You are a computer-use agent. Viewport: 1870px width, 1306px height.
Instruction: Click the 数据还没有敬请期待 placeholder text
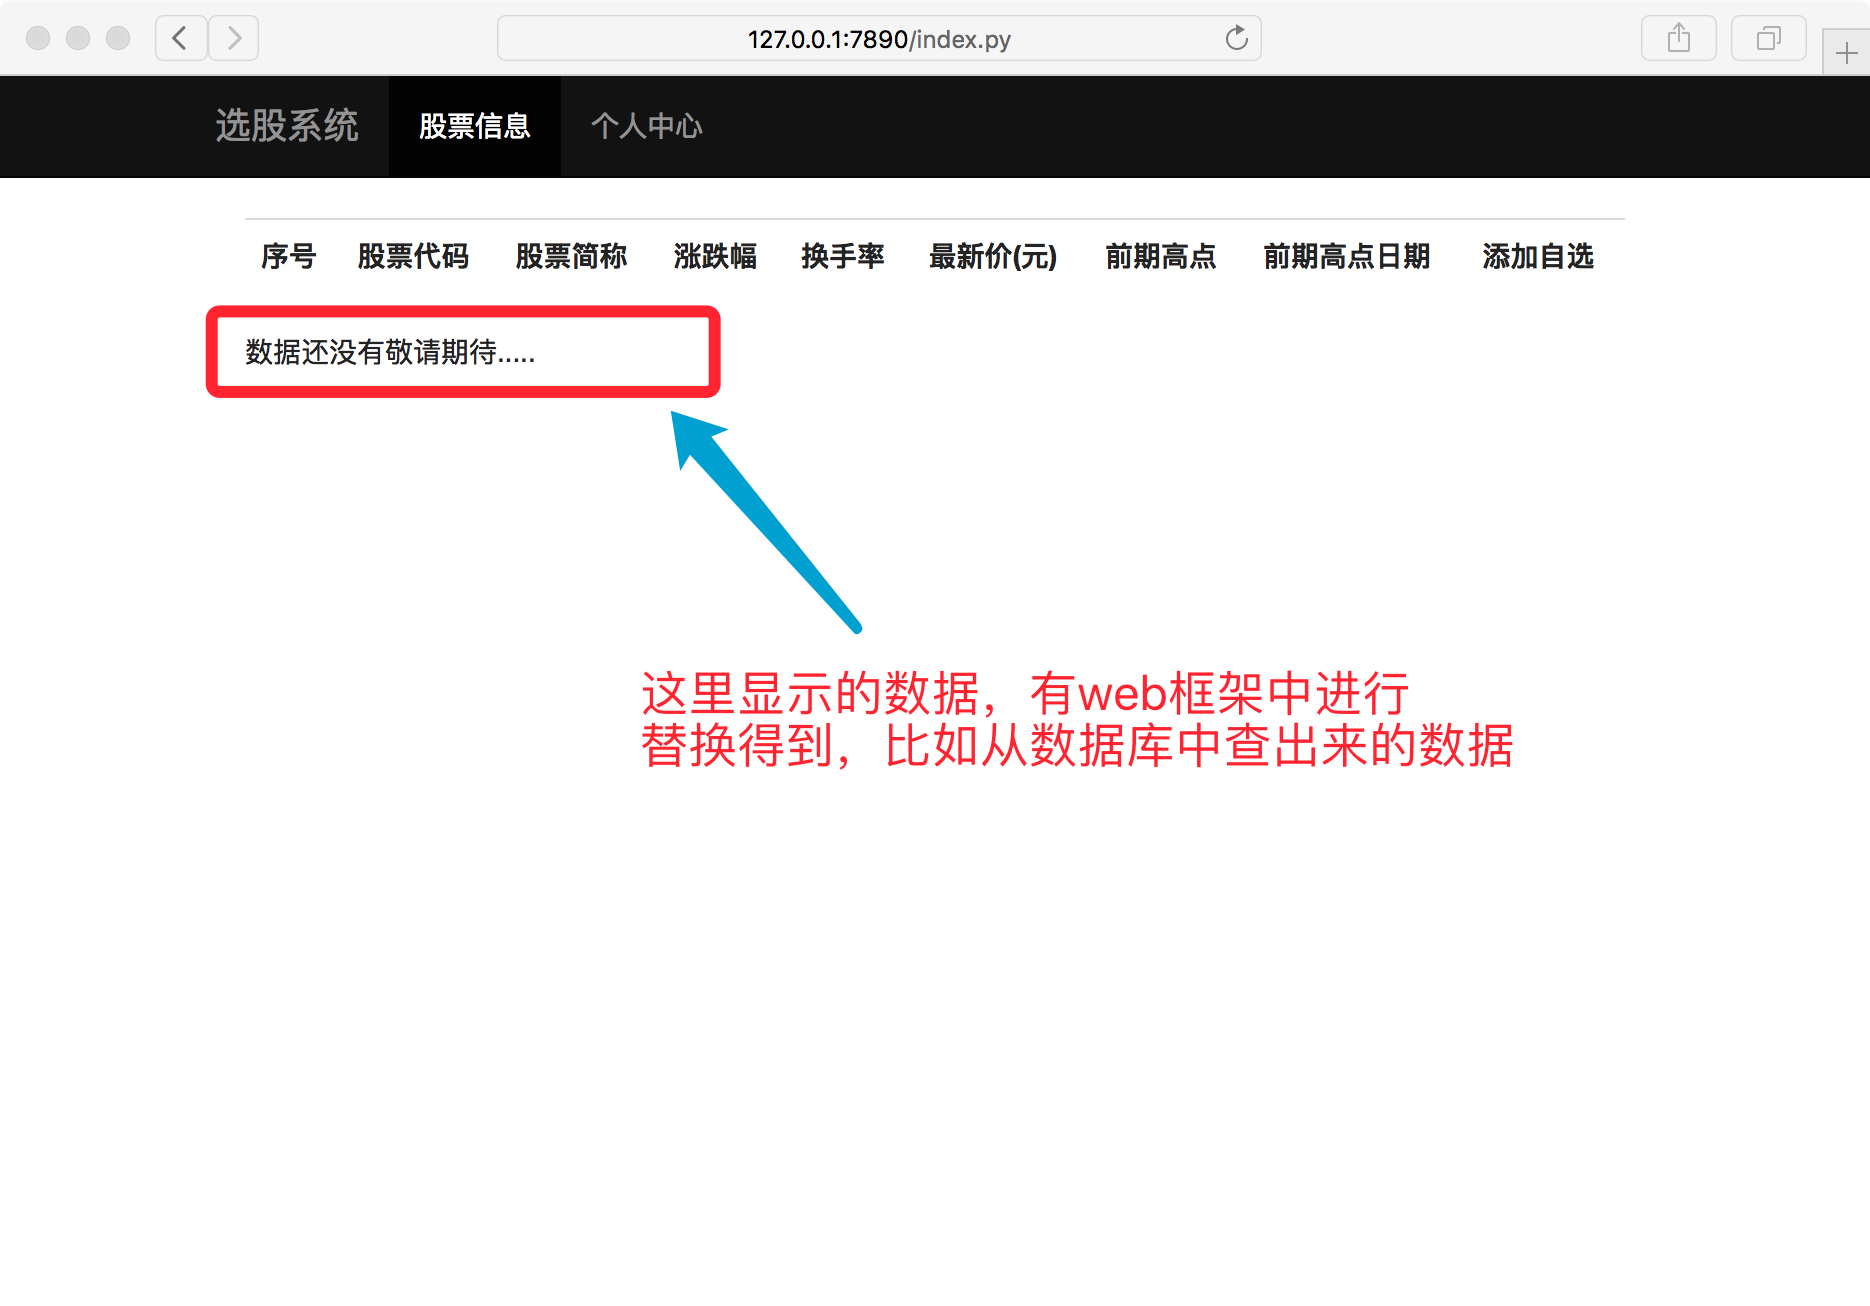(390, 352)
